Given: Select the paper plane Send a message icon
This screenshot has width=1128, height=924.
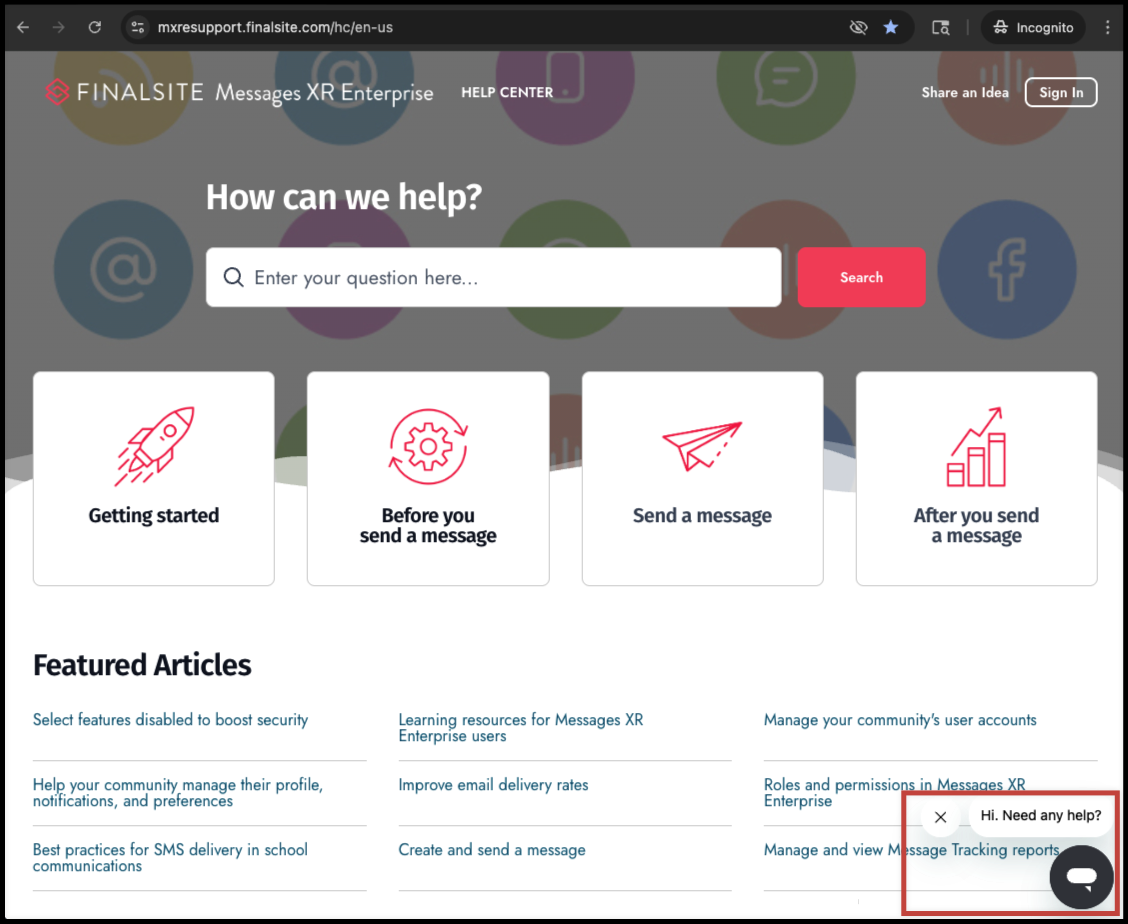Looking at the screenshot, I should (701, 446).
